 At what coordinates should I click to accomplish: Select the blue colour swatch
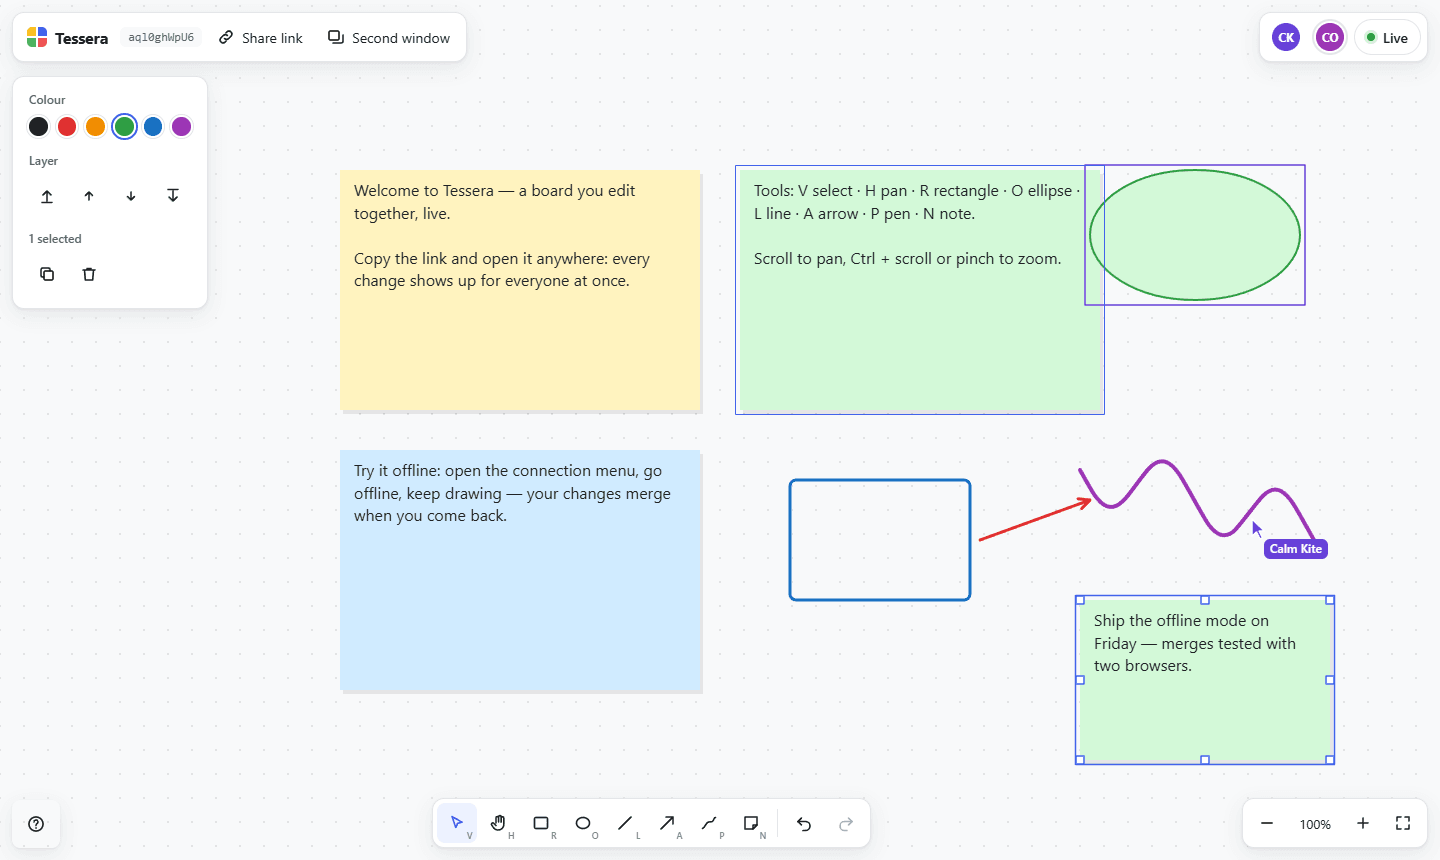pyautogui.click(x=153, y=126)
